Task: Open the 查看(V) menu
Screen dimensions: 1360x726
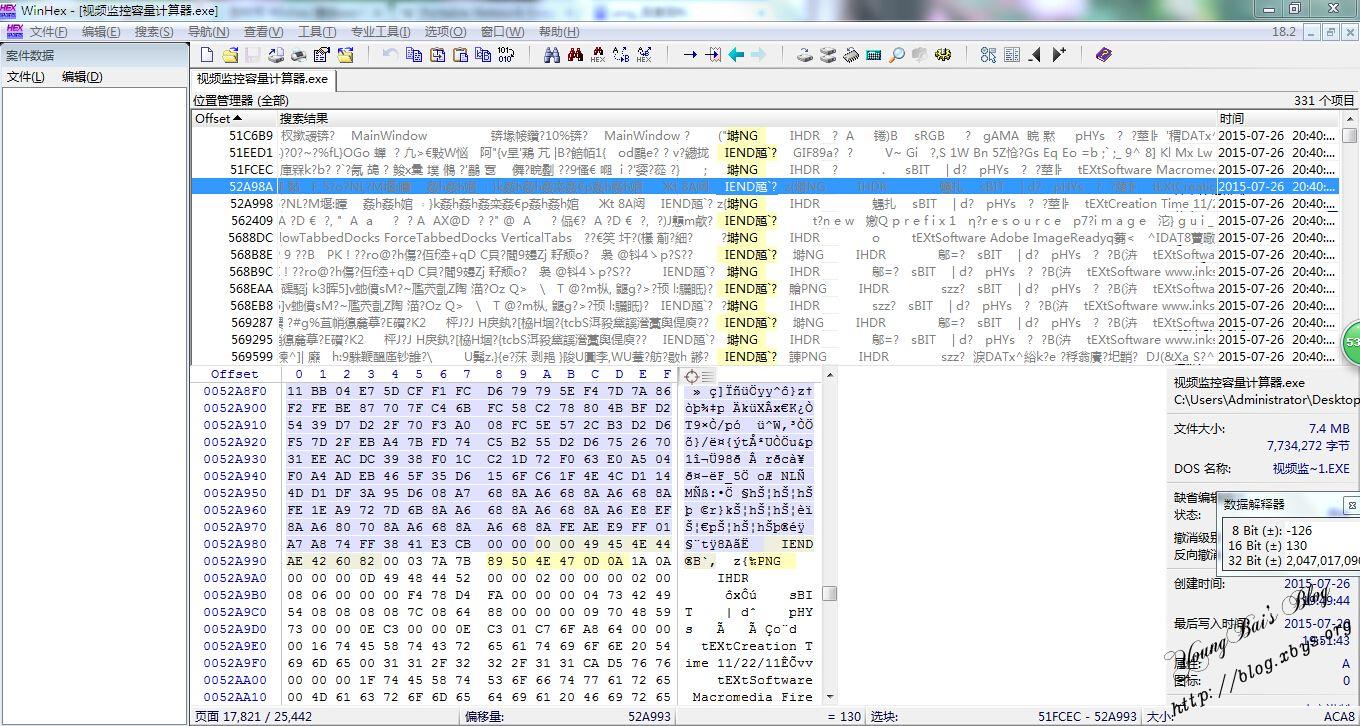Action: coord(263,32)
